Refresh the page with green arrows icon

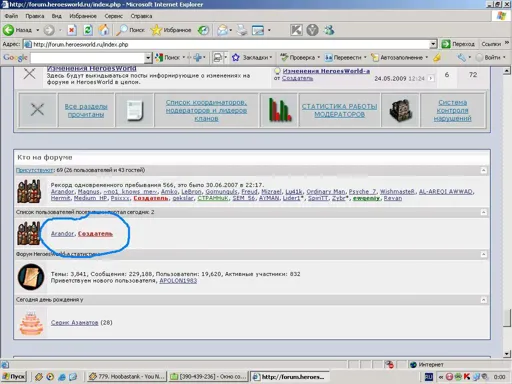point(88,30)
